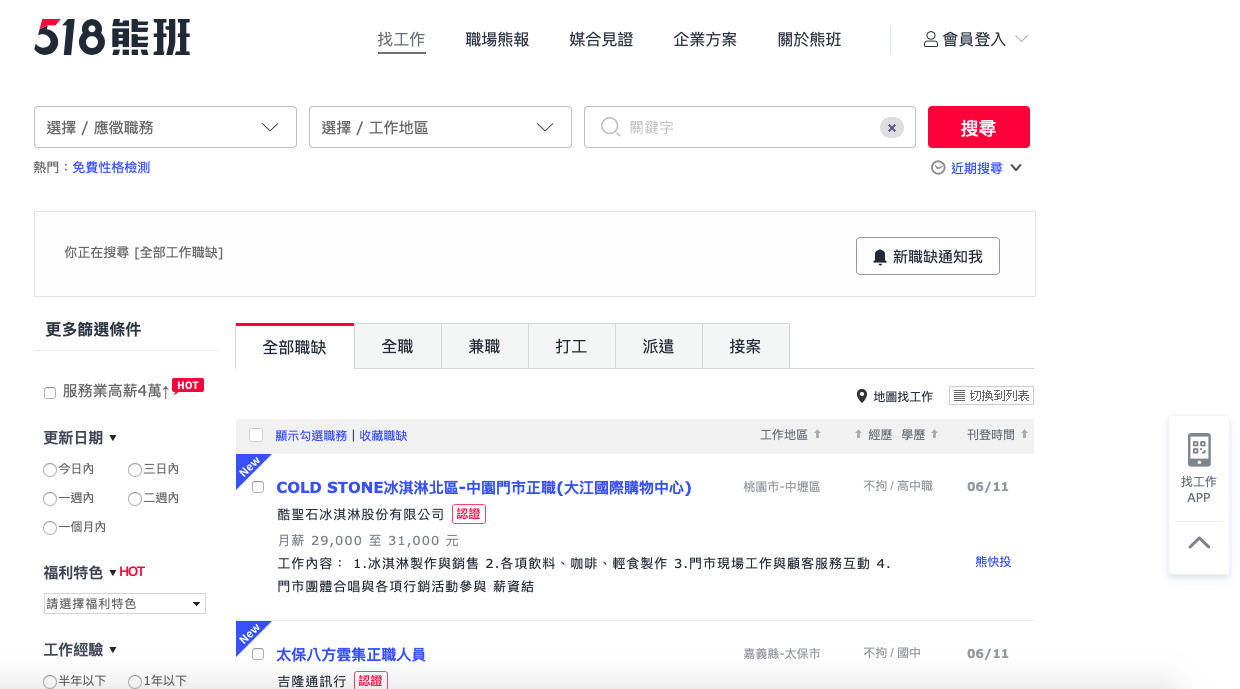Click the 收藏職缺 link

coord(383,436)
